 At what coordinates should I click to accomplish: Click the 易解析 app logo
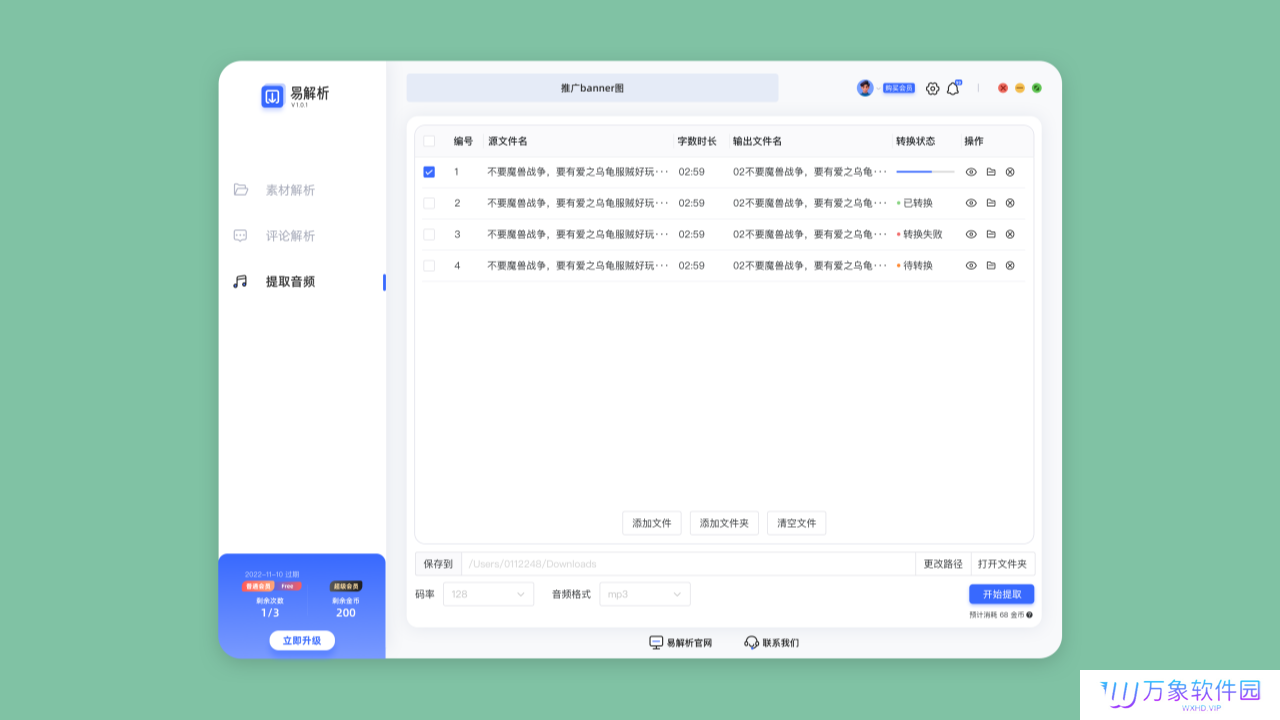(x=273, y=96)
